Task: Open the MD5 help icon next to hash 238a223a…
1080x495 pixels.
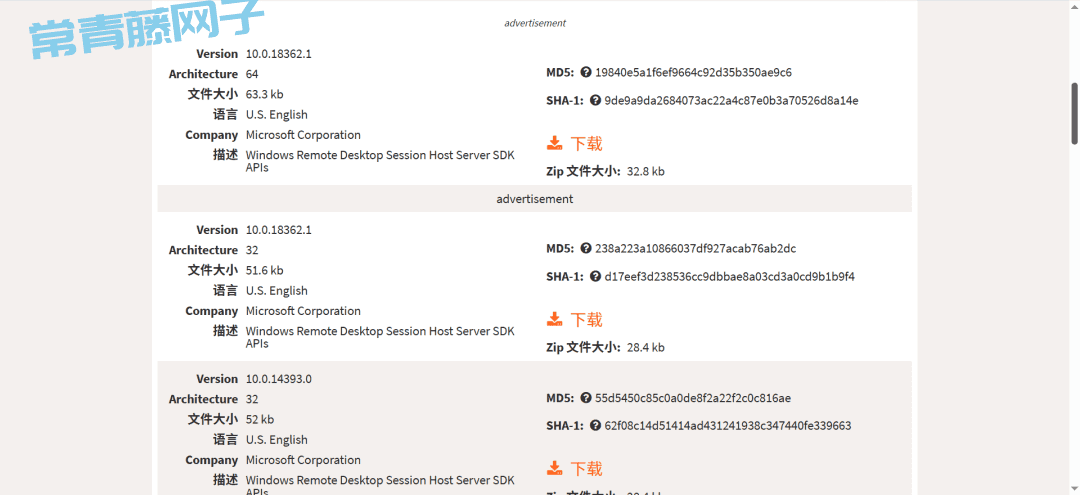Action: (x=586, y=249)
